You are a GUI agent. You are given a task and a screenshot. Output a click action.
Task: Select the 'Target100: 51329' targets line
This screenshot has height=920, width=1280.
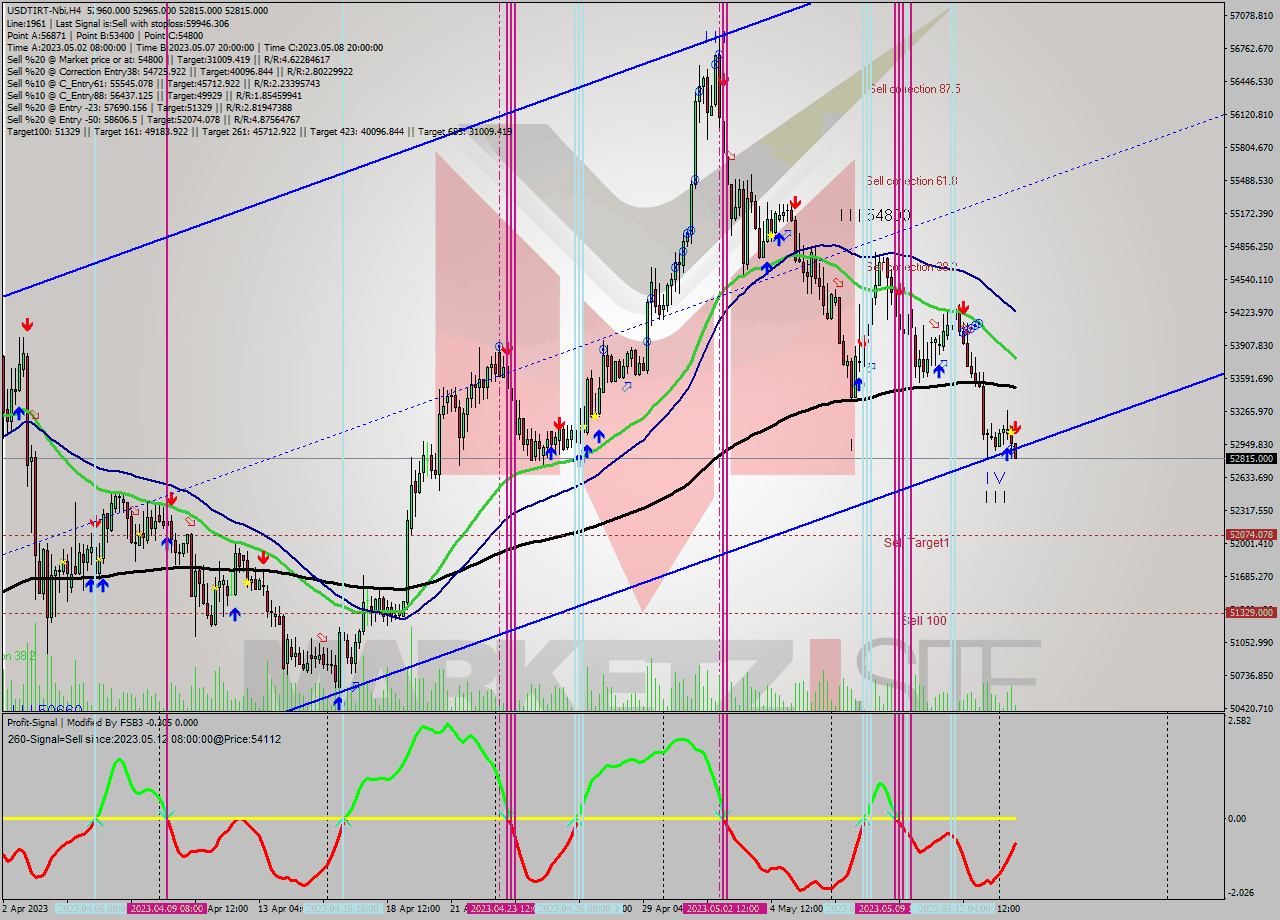pyautogui.click(x=259, y=131)
